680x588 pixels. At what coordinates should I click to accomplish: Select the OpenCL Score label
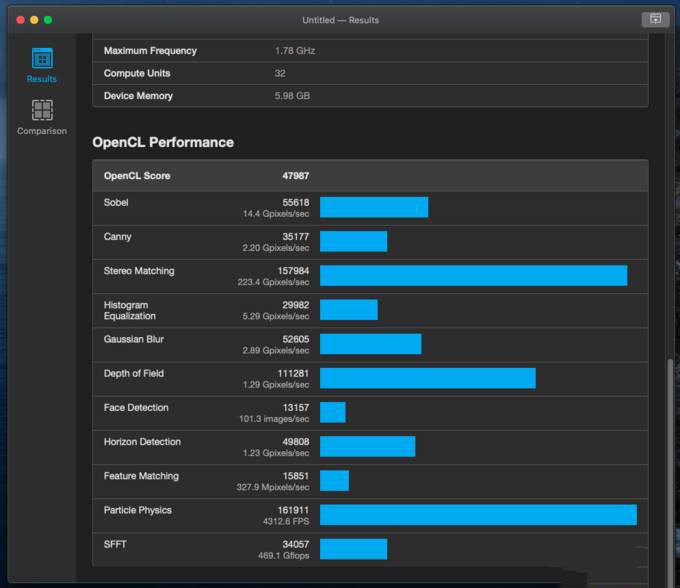pyautogui.click(x=137, y=176)
